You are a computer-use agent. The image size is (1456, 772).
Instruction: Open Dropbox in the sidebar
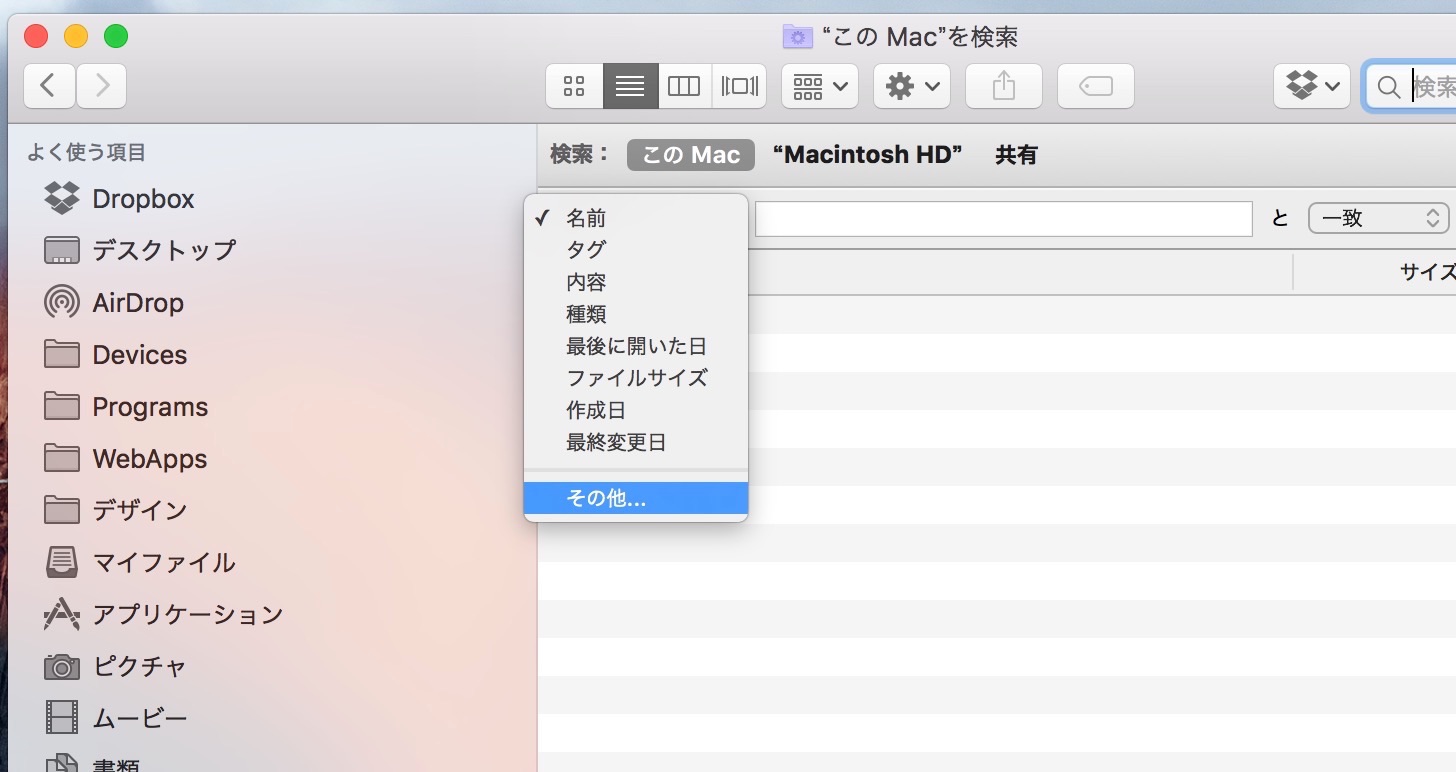pos(119,199)
